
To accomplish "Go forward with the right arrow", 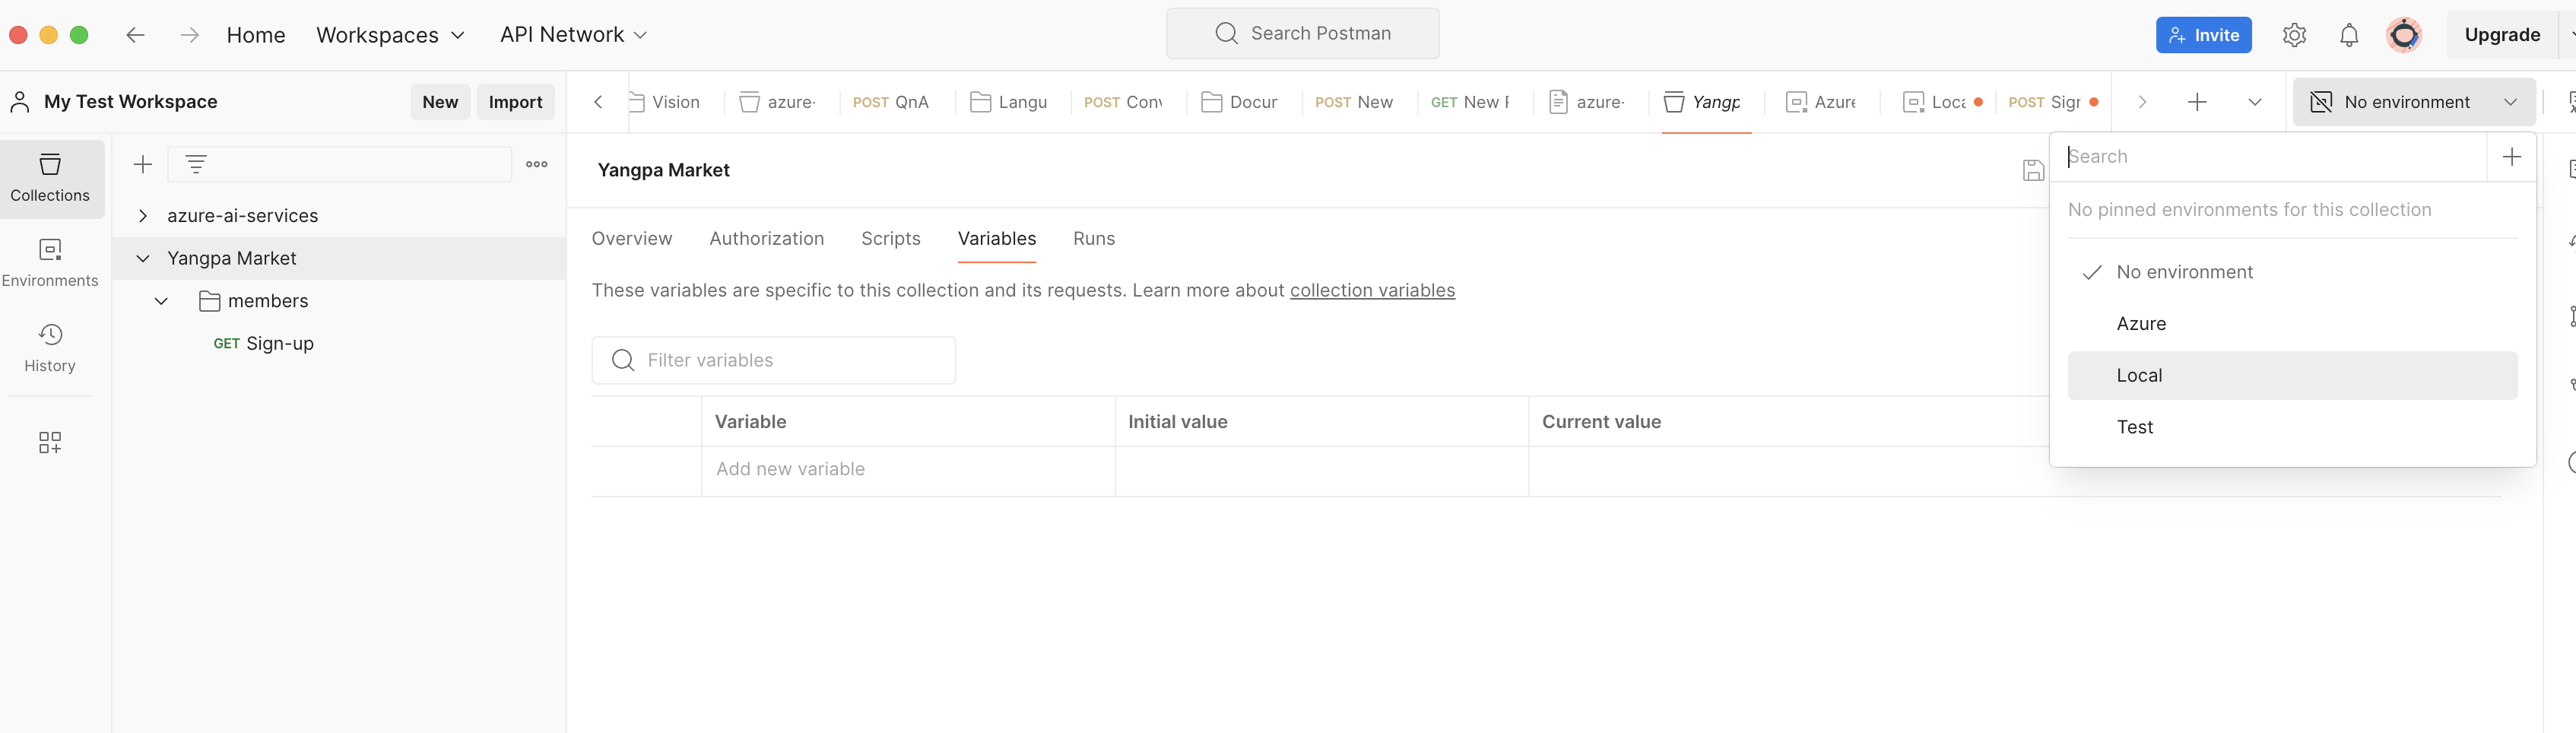I will (x=189, y=35).
